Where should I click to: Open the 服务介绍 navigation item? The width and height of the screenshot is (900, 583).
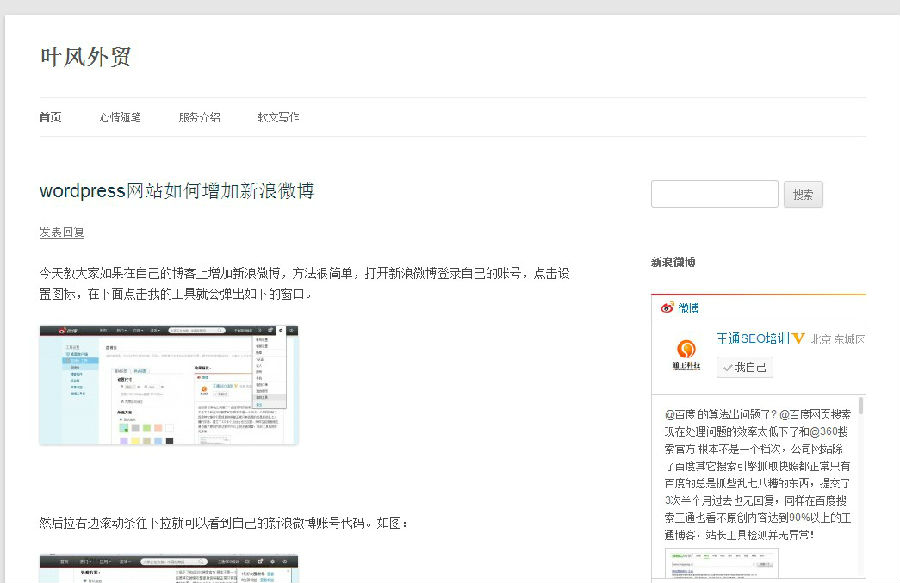point(199,117)
